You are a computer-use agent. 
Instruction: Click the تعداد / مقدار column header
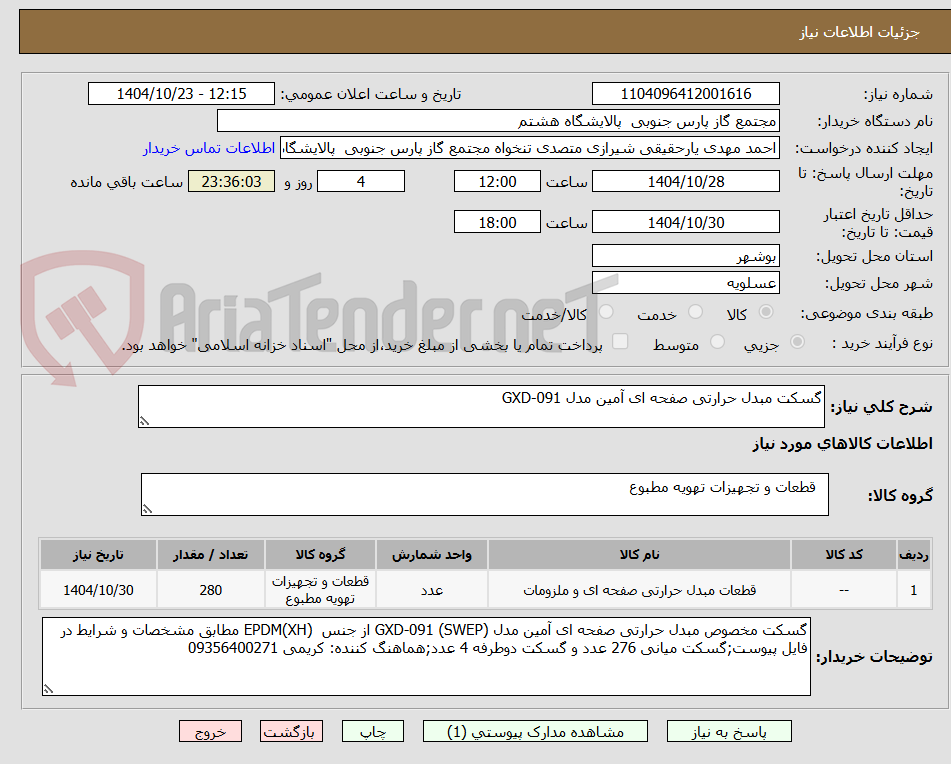point(210,554)
